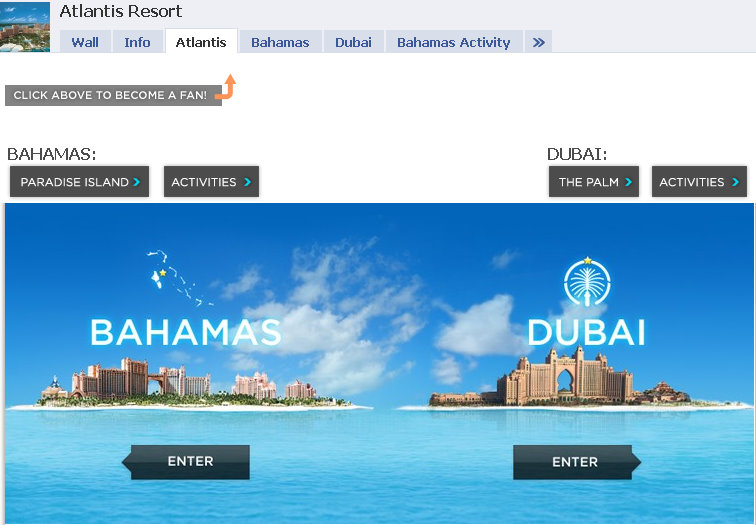Click the Bahamas islands map icon
756x525 pixels.
pyautogui.click(x=179, y=278)
